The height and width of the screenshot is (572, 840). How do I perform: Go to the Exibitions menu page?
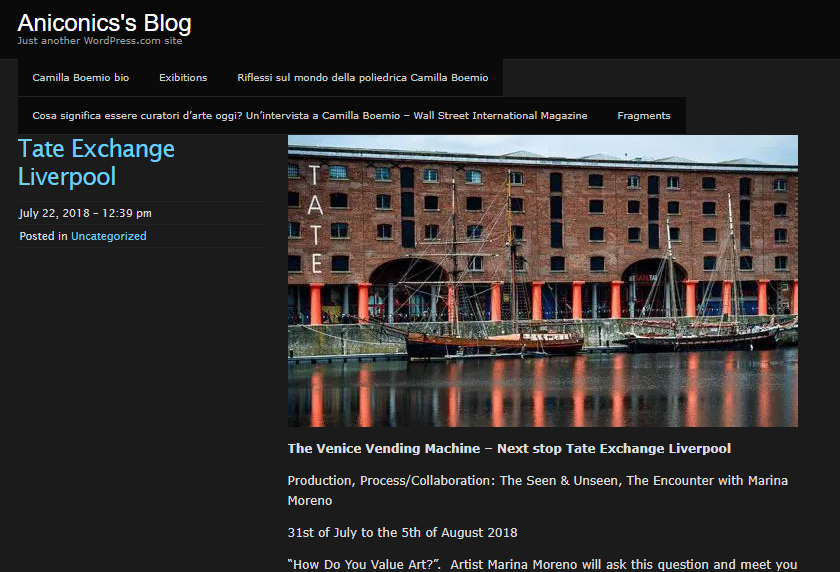click(x=183, y=78)
